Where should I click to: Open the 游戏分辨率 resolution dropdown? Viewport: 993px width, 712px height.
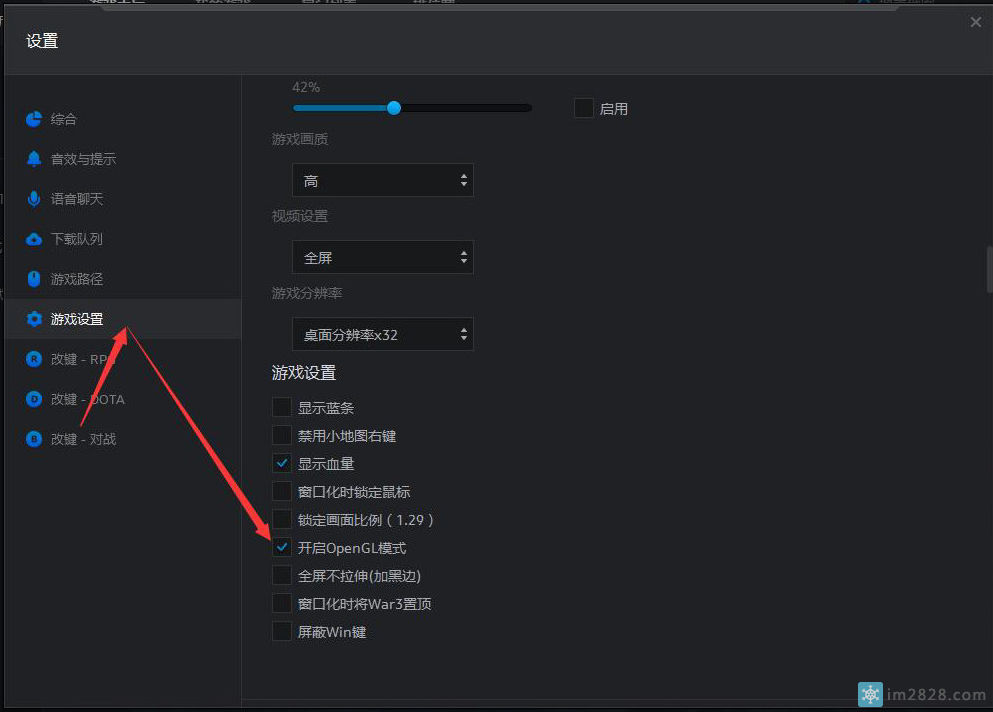(x=382, y=335)
